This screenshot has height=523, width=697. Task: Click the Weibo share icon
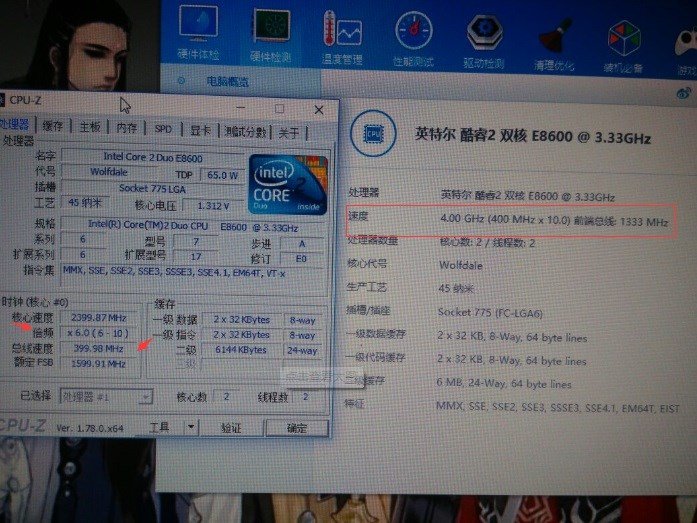[x=684, y=93]
